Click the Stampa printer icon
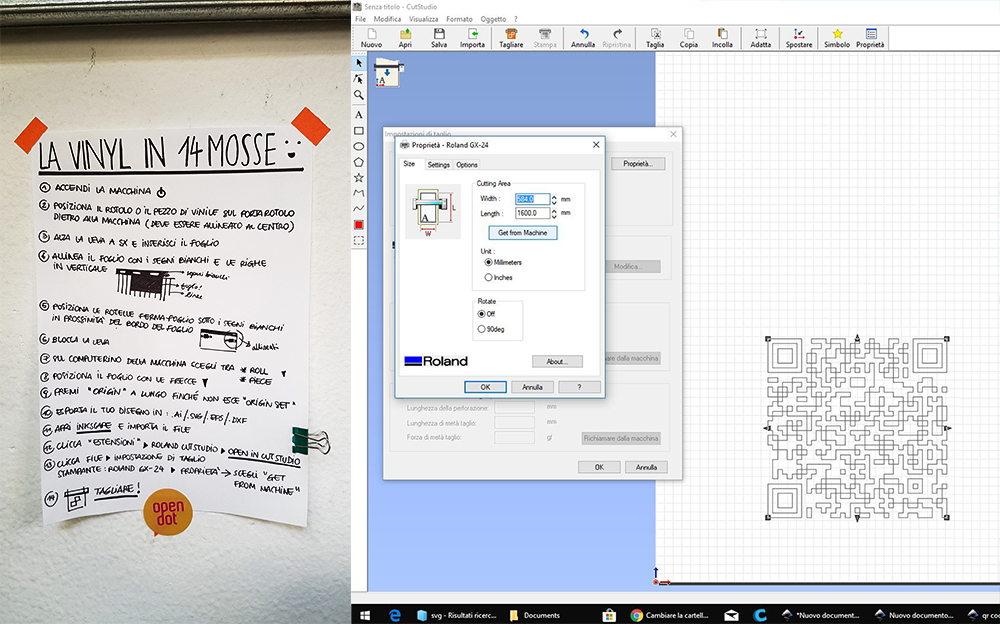Screen dimensions: 1000x624 [x=545, y=38]
